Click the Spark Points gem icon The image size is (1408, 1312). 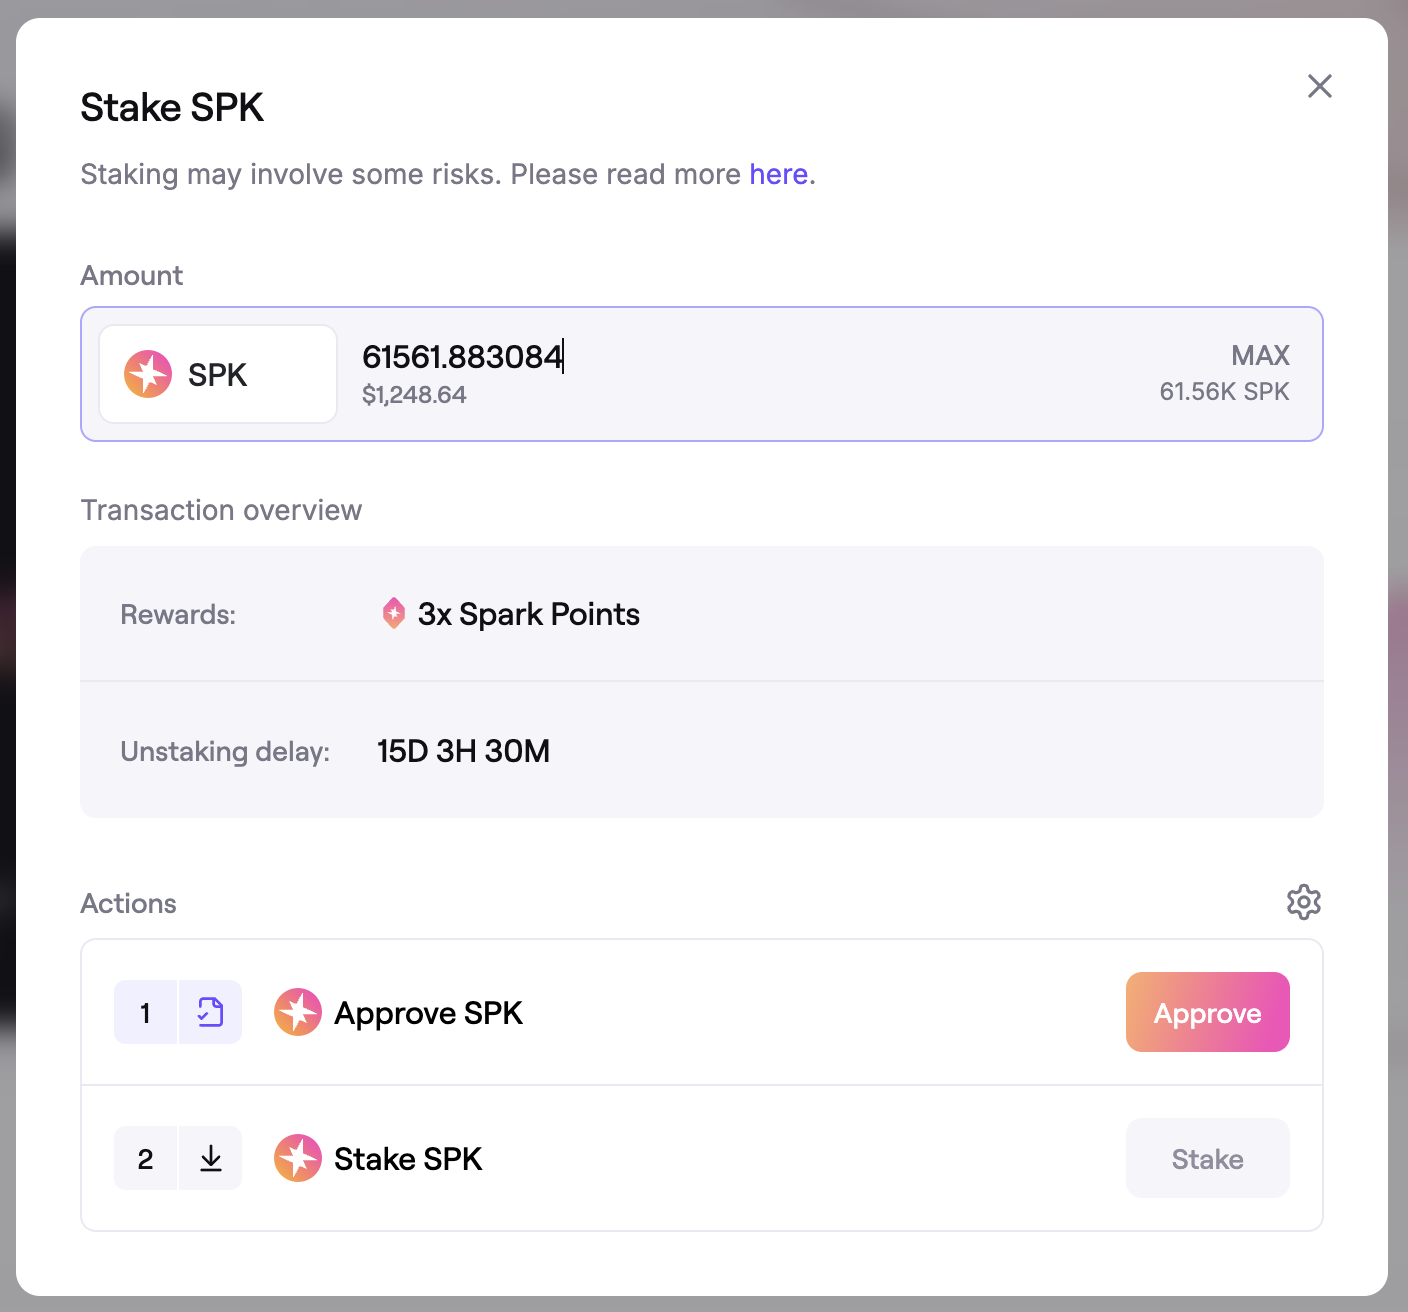point(394,613)
